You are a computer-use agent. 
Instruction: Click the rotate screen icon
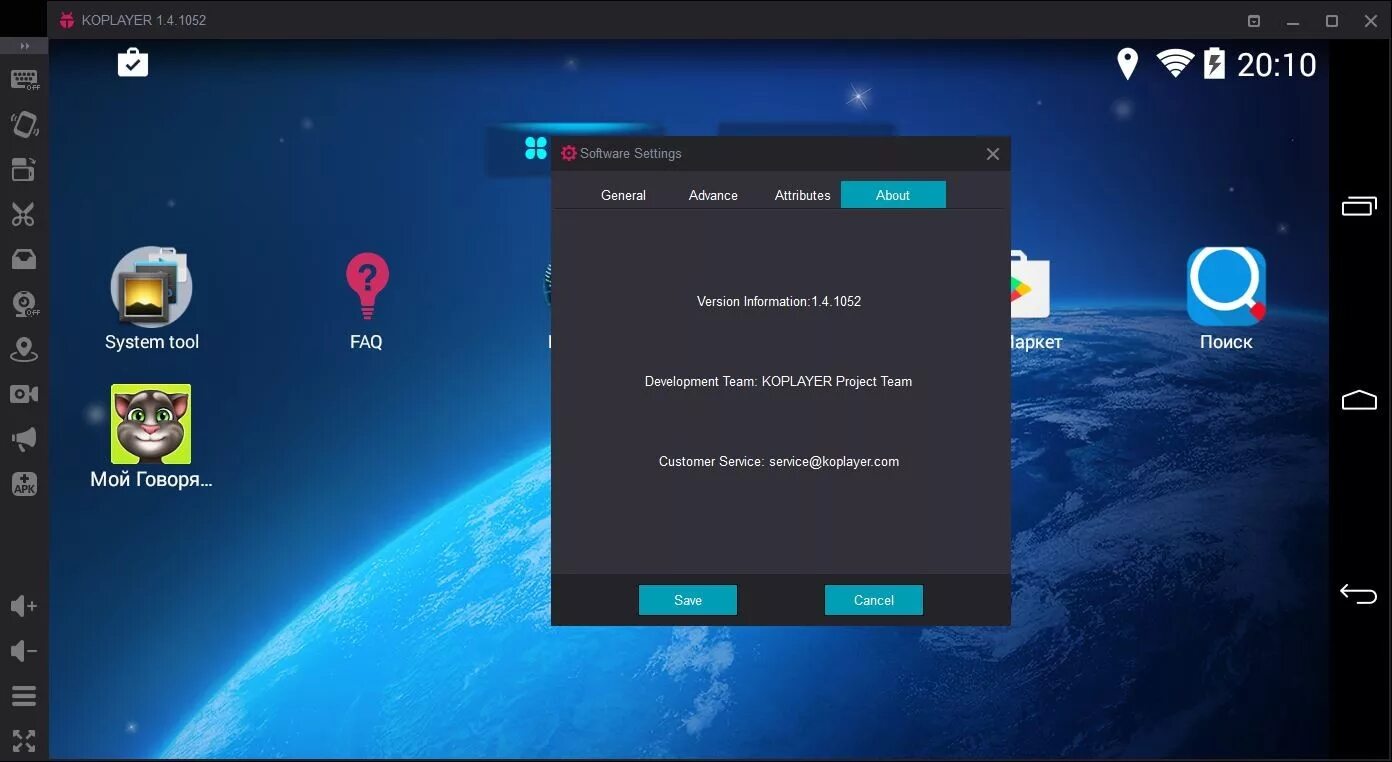[x=24, y=169]
